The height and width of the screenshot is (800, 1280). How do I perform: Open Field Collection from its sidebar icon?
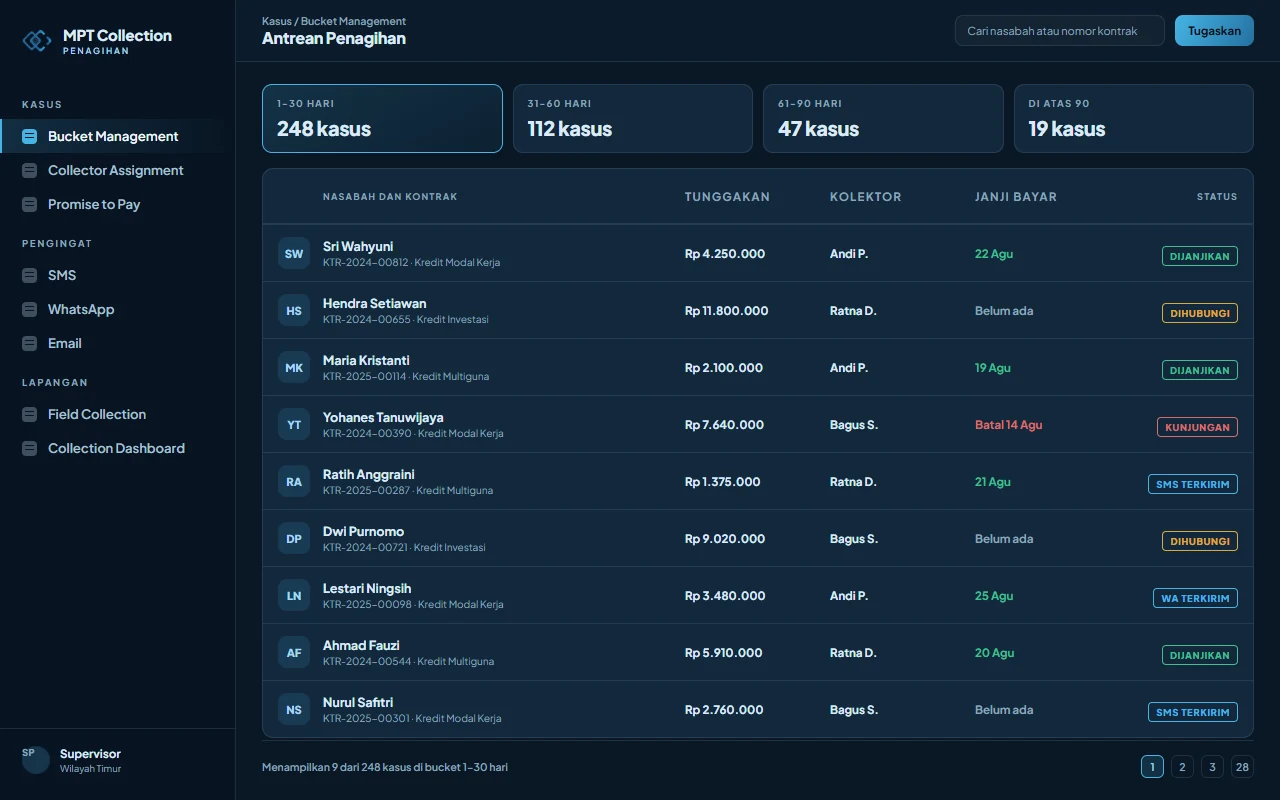[29, 415]
